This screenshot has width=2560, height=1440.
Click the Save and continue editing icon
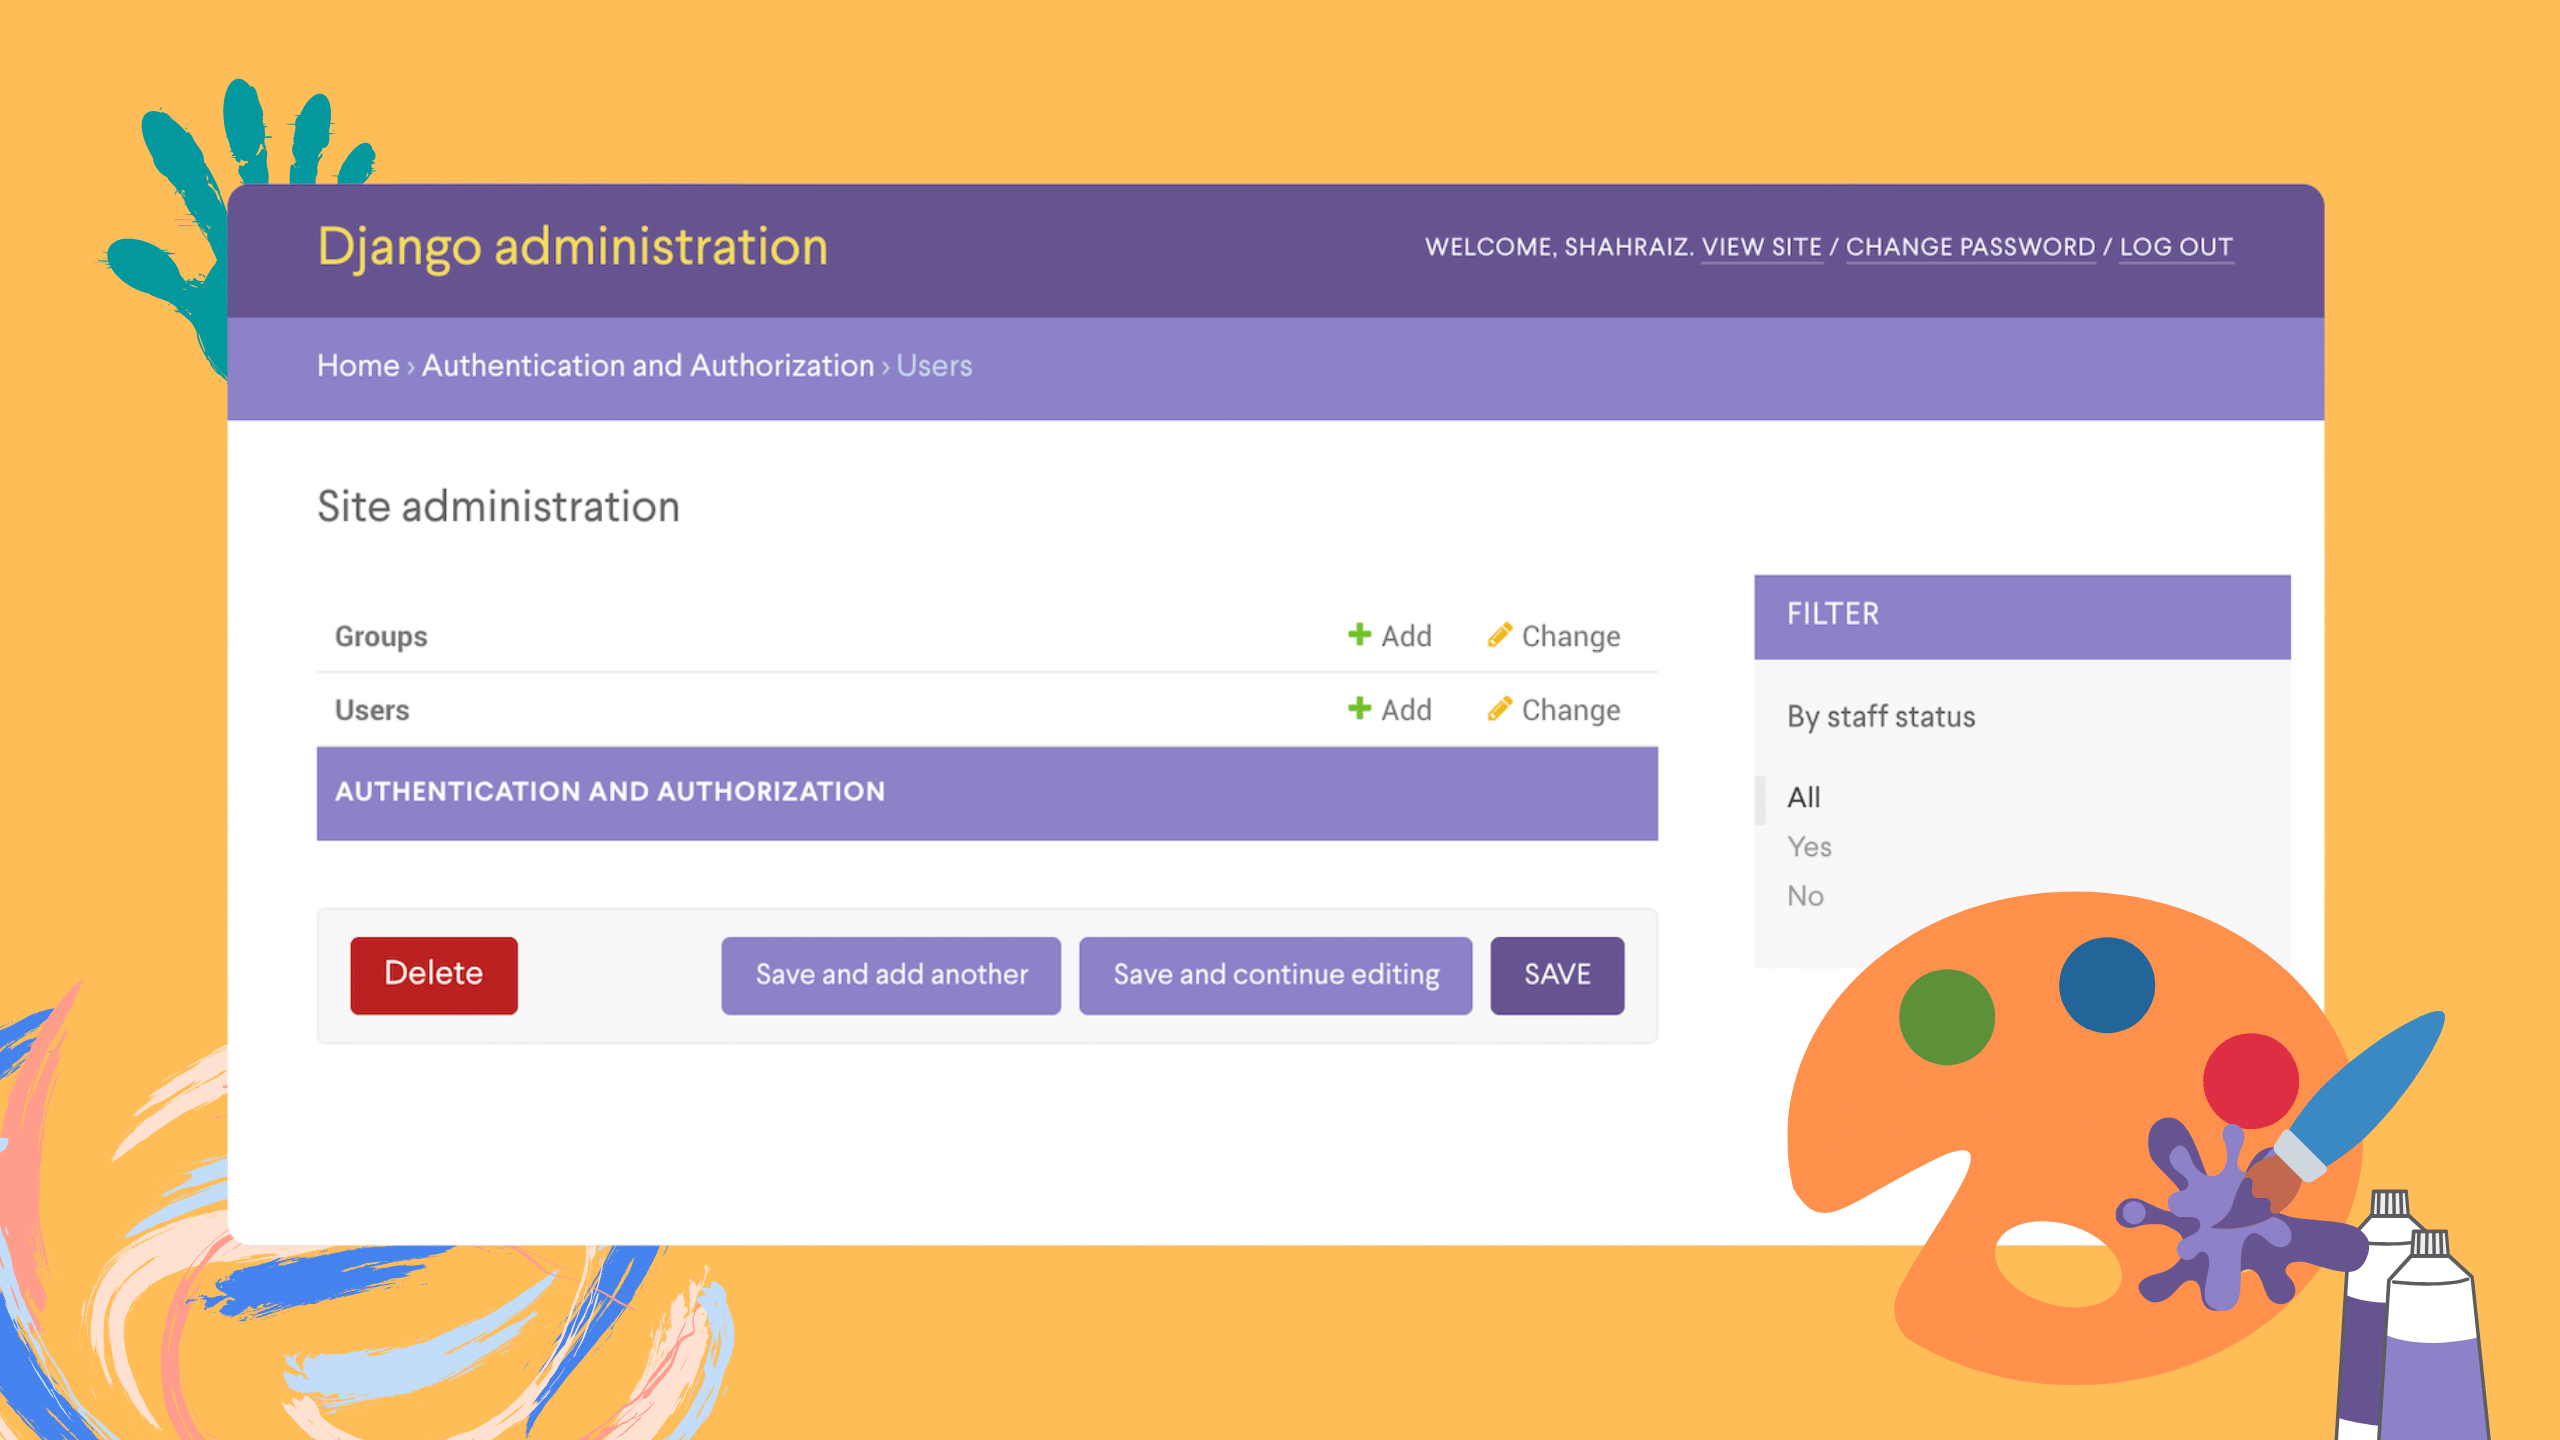pyautogui.click(x=1275, y=974)
